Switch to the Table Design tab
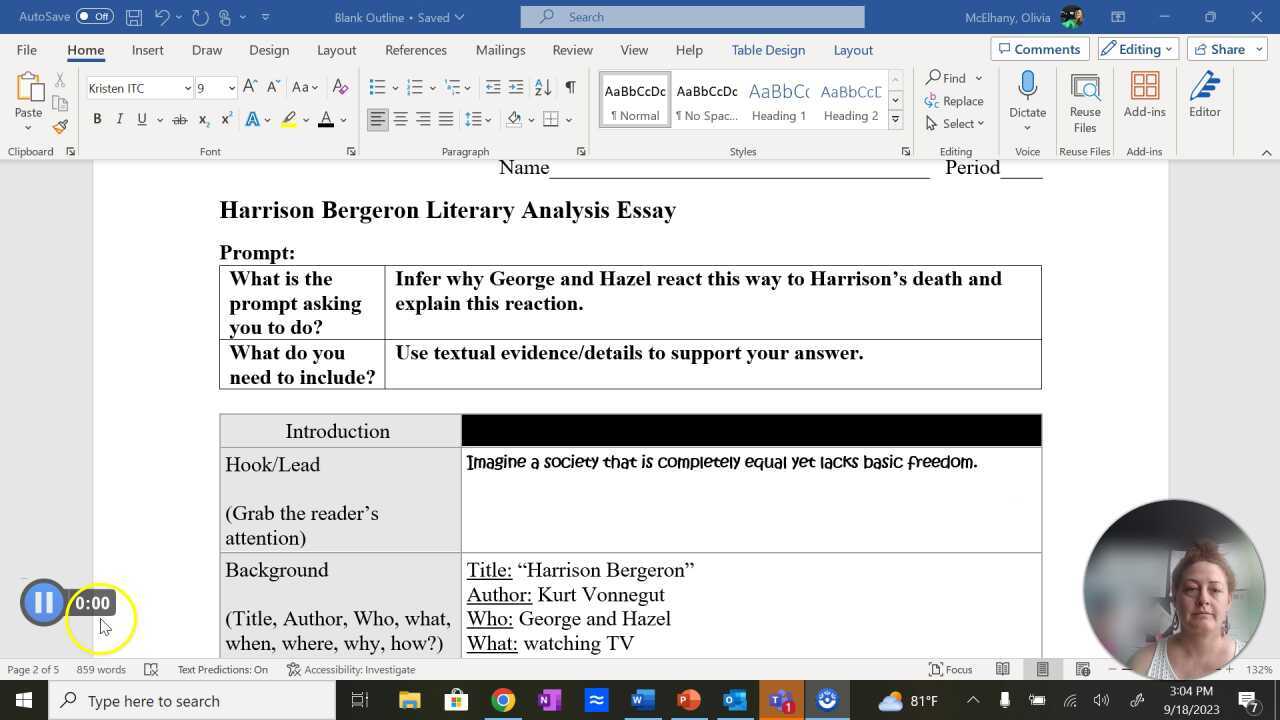Image resolution: width=1280 pixels, height=720 pixels. point(767,50)
